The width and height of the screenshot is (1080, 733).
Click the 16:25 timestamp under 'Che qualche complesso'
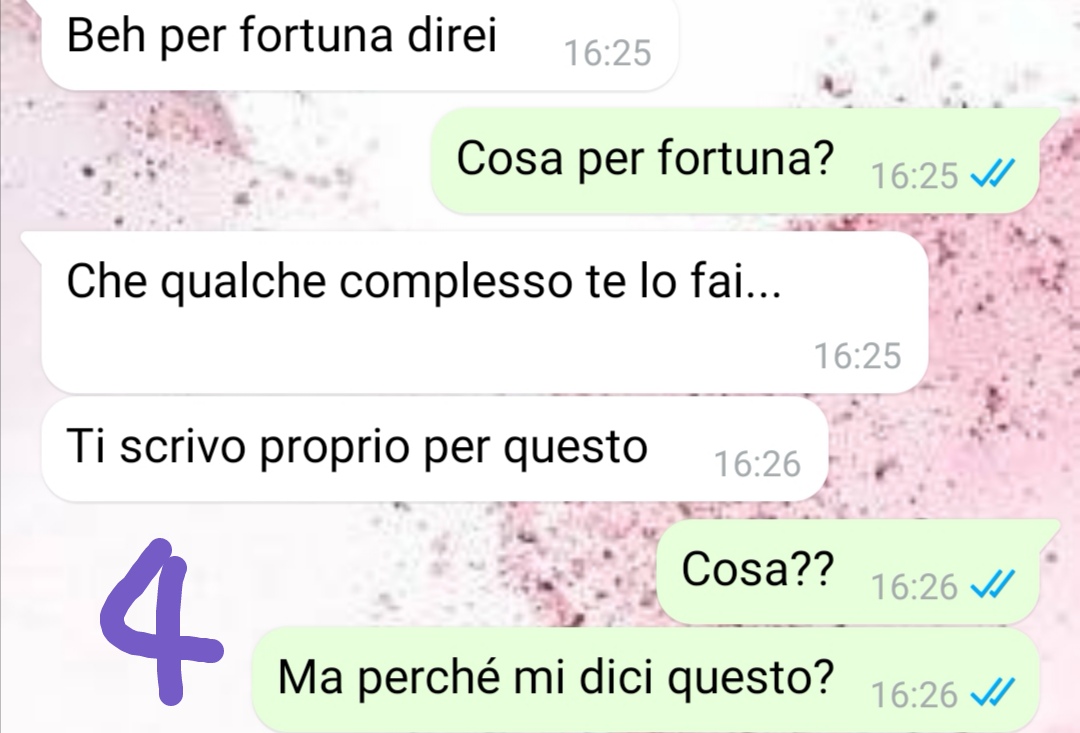858,356
